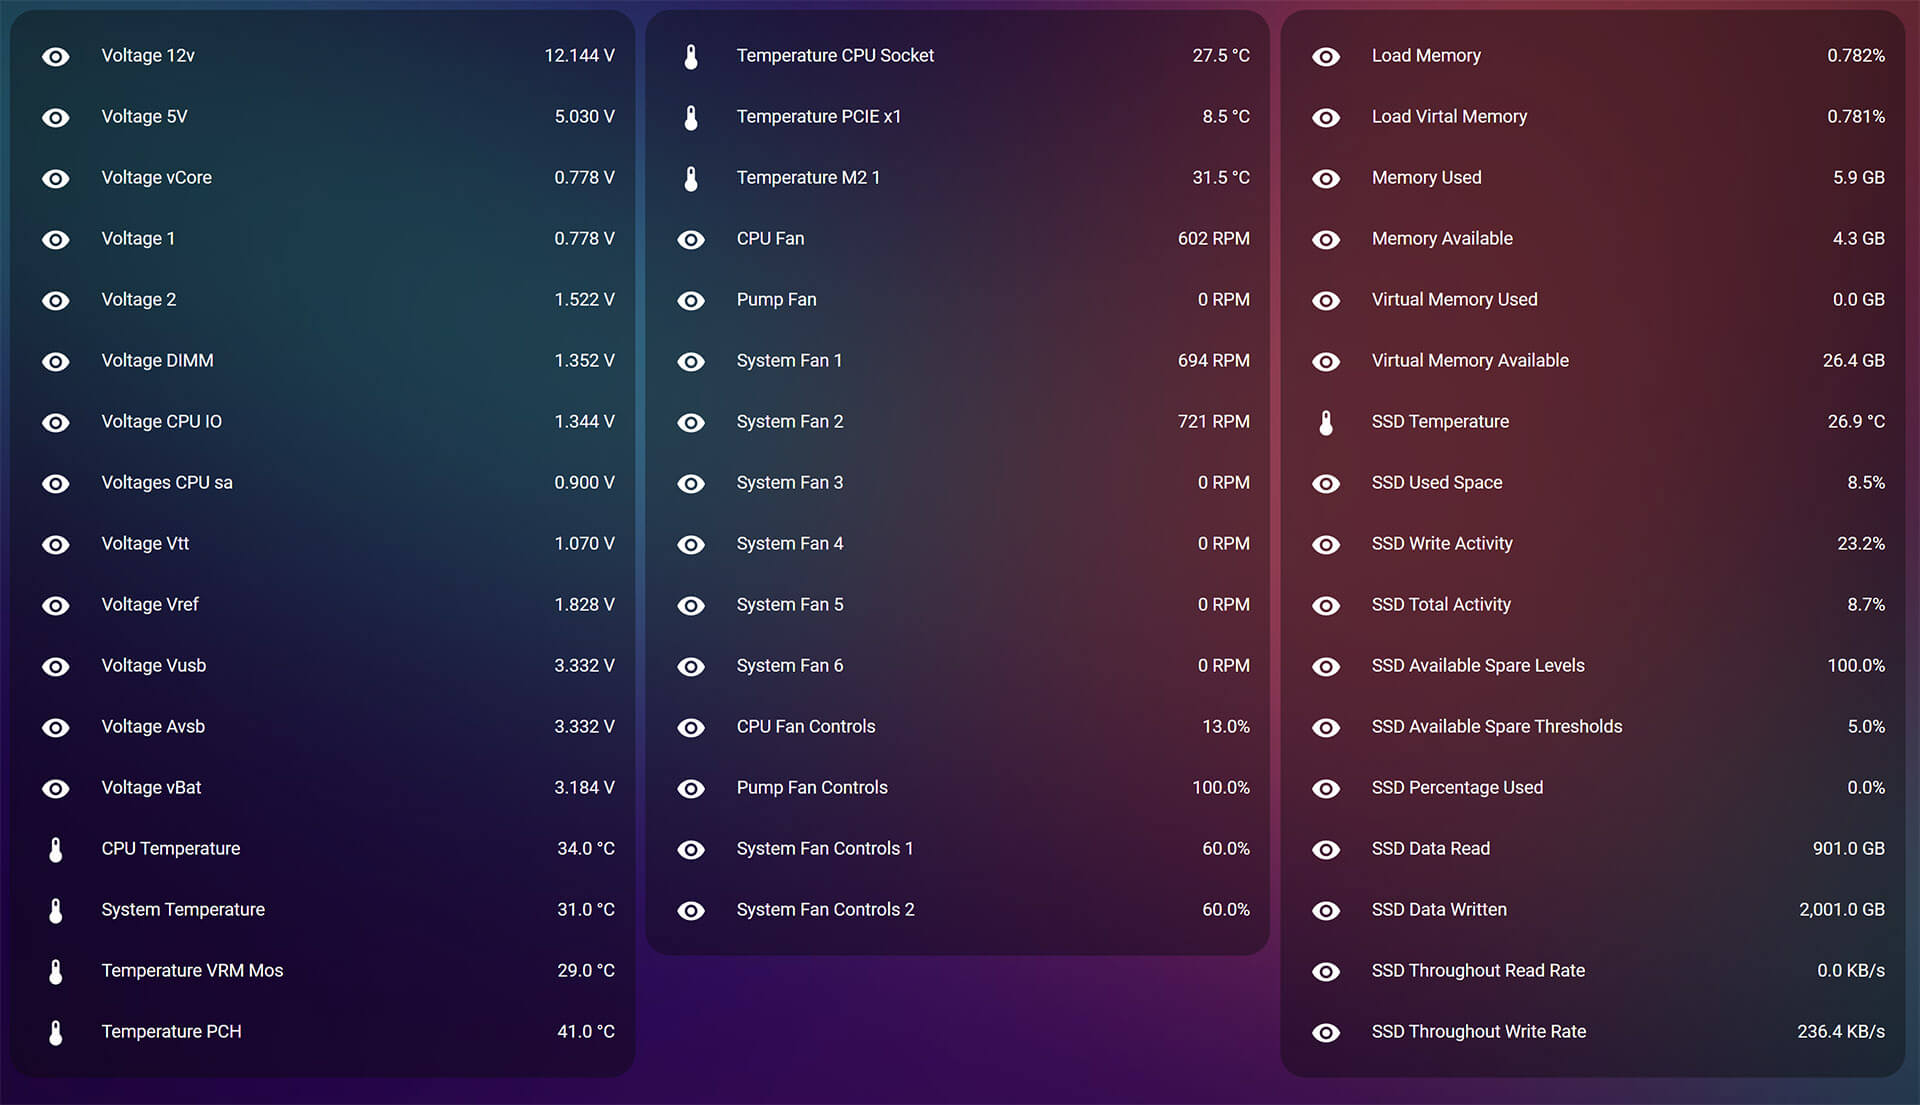The image size is (1920, 1105).
Task: Click the SSD Temperature thermometer icon
Action: [1326, 422]
